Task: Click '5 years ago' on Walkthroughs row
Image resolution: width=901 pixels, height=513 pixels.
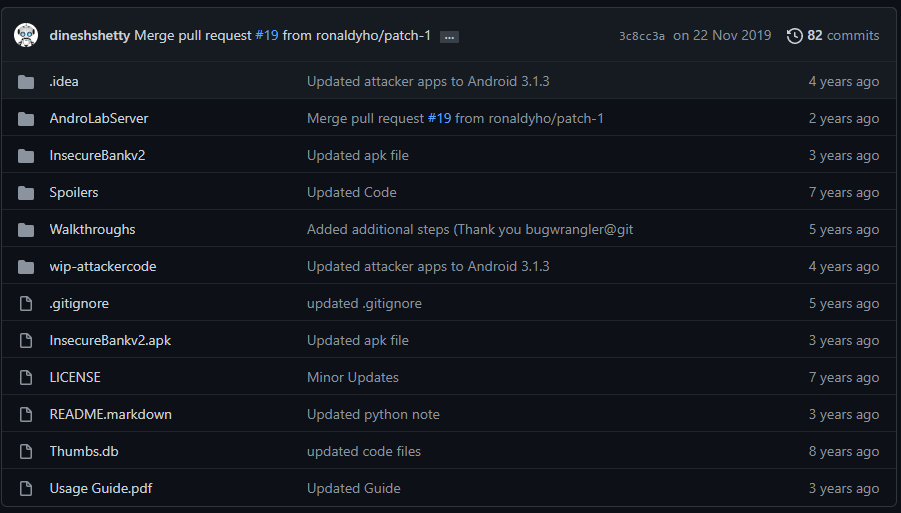Action: 844,230
